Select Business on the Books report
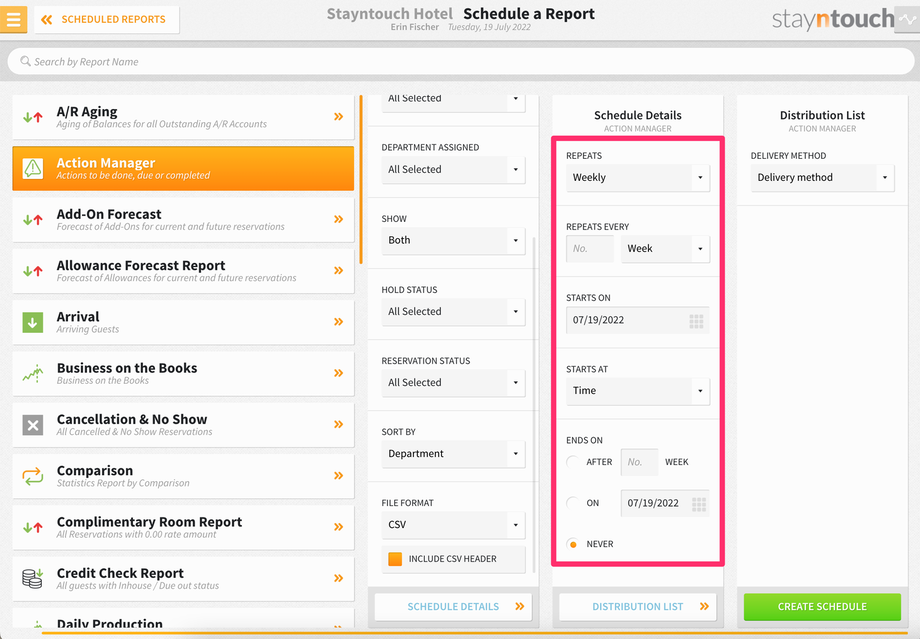Viewport: 920px width, 639px height. pos(183,373)
